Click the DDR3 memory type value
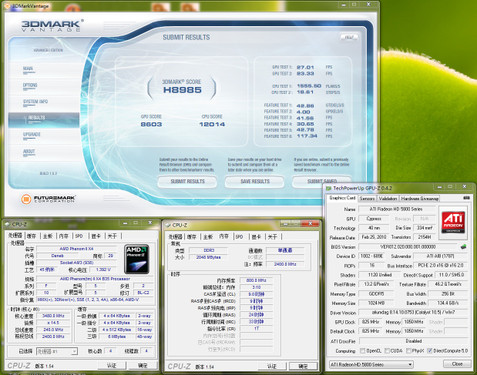The image size is (477, 375). (209, 250)
